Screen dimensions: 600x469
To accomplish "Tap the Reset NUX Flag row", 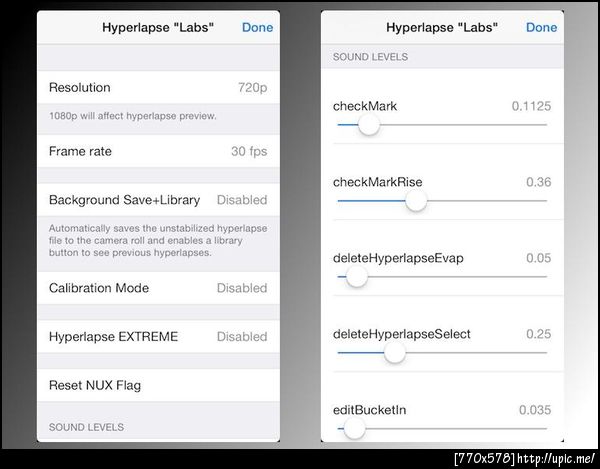I will pyautogui.click(x=158, y=385).
